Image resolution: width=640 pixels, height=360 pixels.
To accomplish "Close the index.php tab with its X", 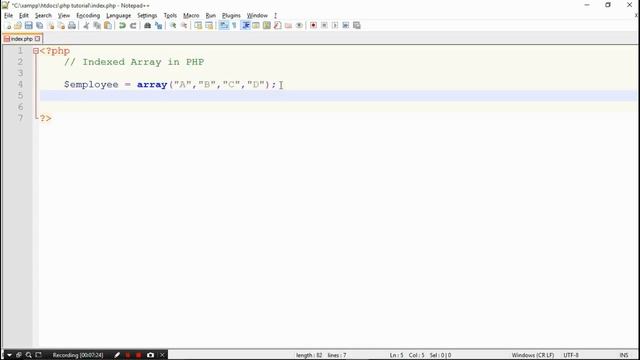I will (x=38, y=39).
